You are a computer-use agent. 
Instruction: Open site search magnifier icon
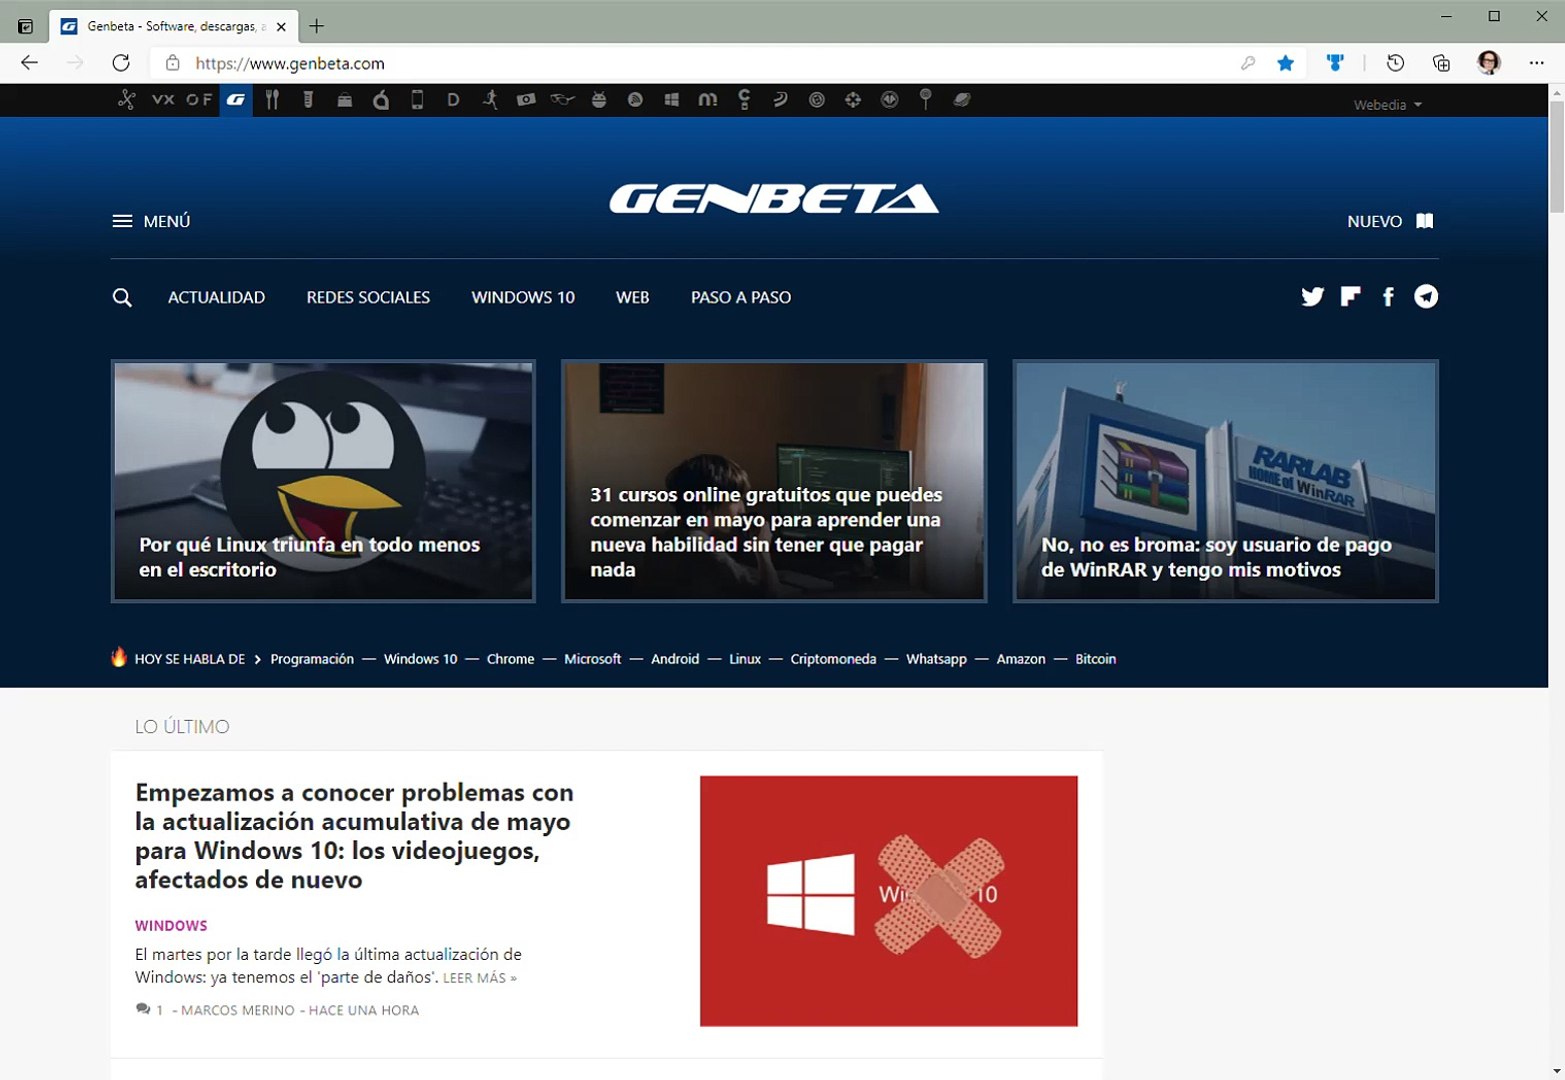[x=122, y=297]
